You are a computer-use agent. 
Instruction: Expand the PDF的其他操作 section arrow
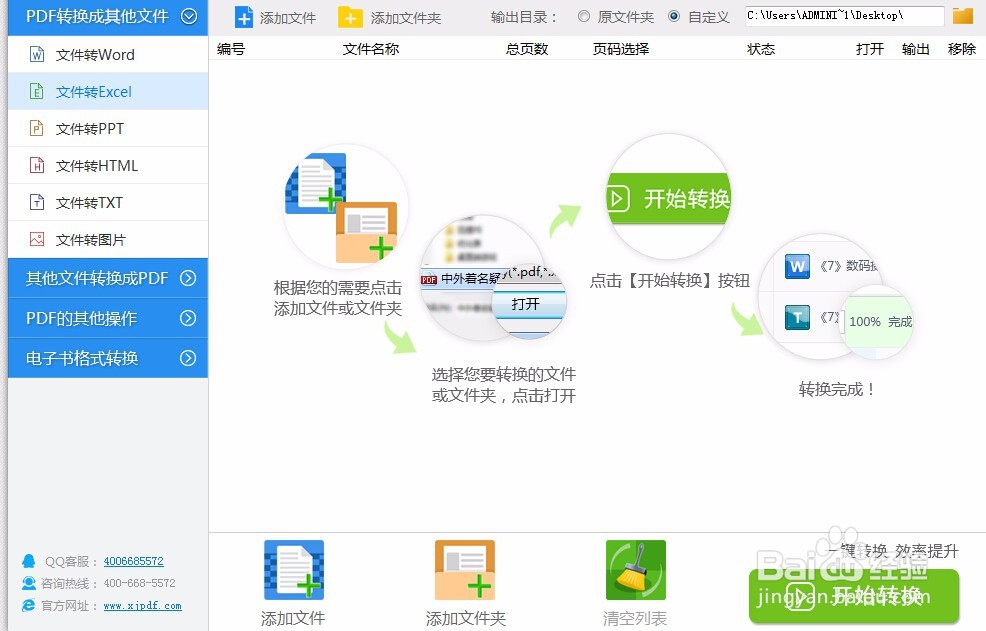(x=188, y=318)
